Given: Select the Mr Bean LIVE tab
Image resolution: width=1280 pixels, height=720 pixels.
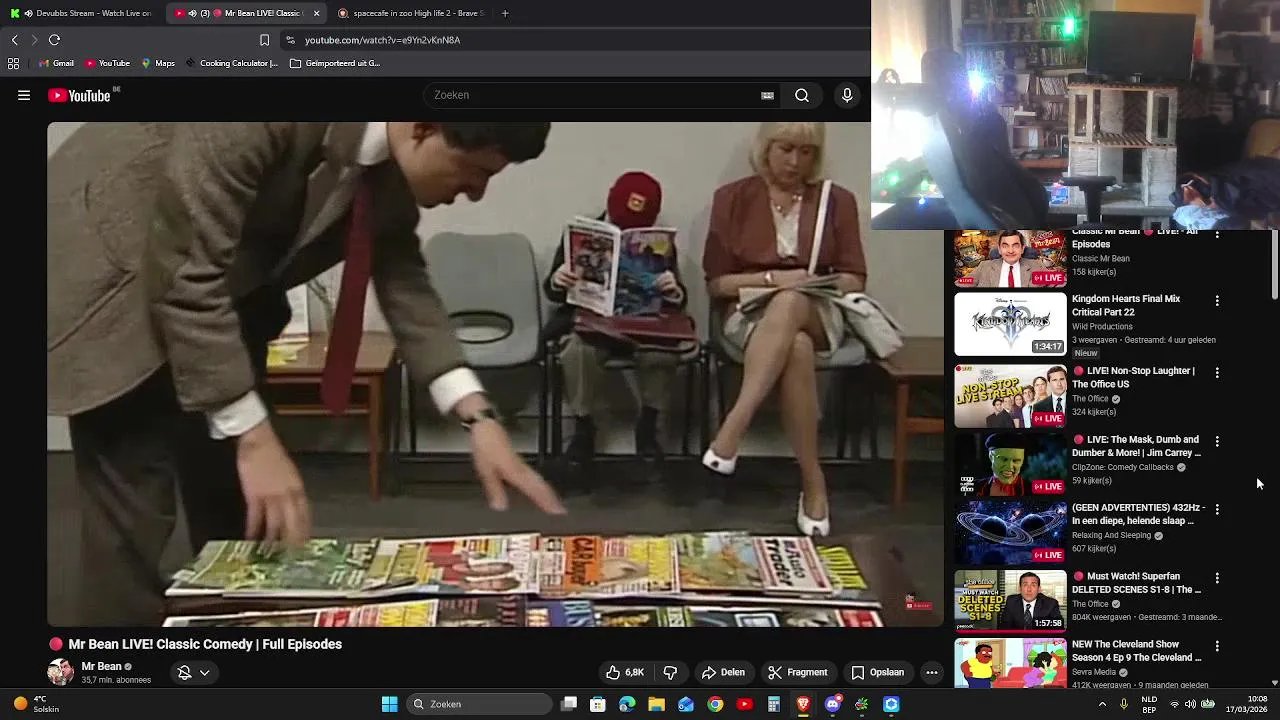Looking at the screenshot, I should [245, 13].
